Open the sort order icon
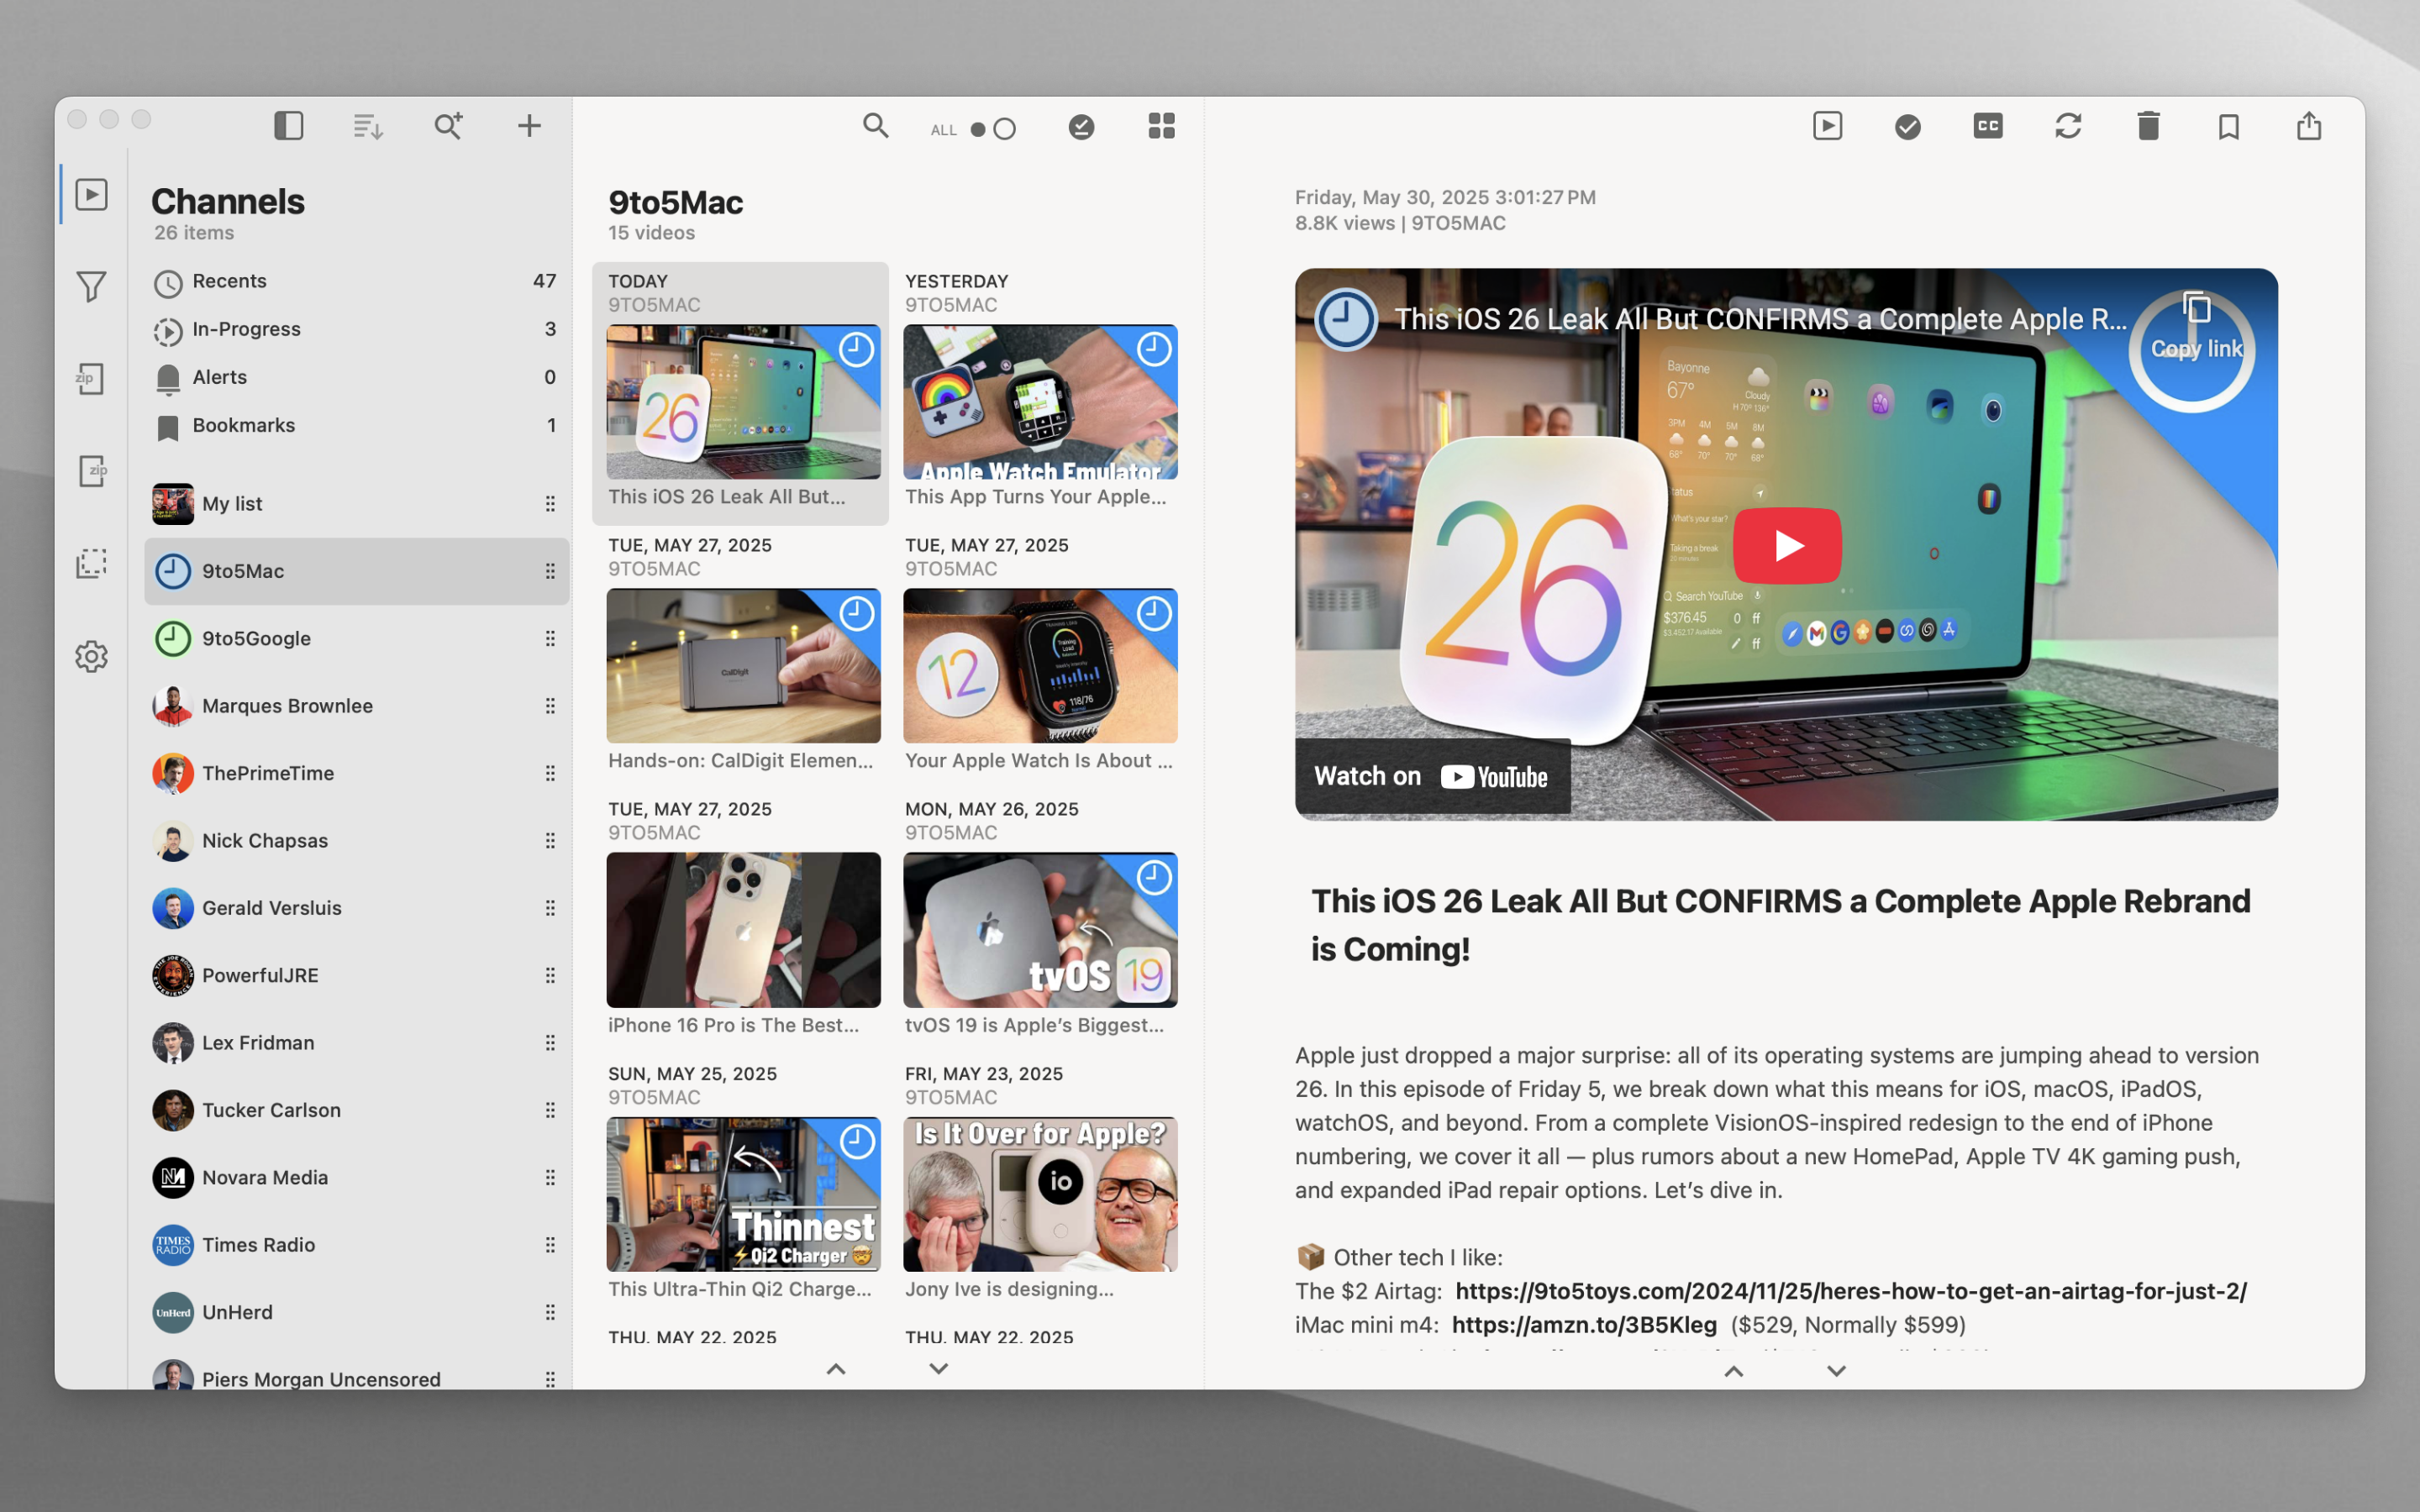 (x=368, y=126)
